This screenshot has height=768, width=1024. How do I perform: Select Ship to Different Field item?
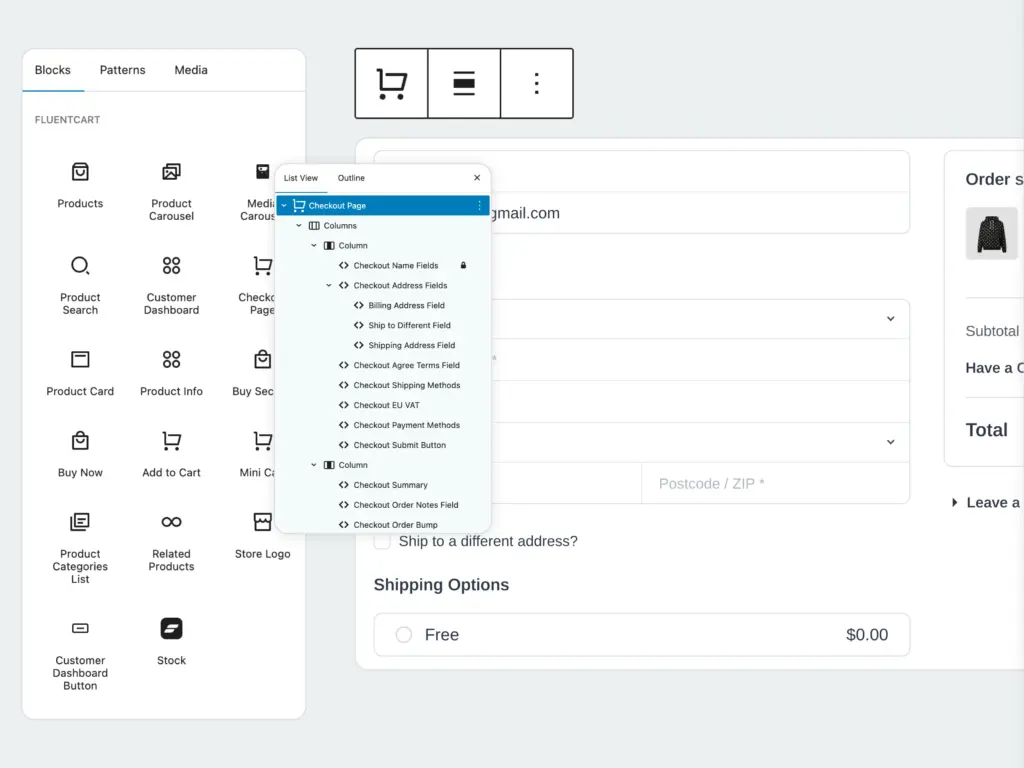383,325
